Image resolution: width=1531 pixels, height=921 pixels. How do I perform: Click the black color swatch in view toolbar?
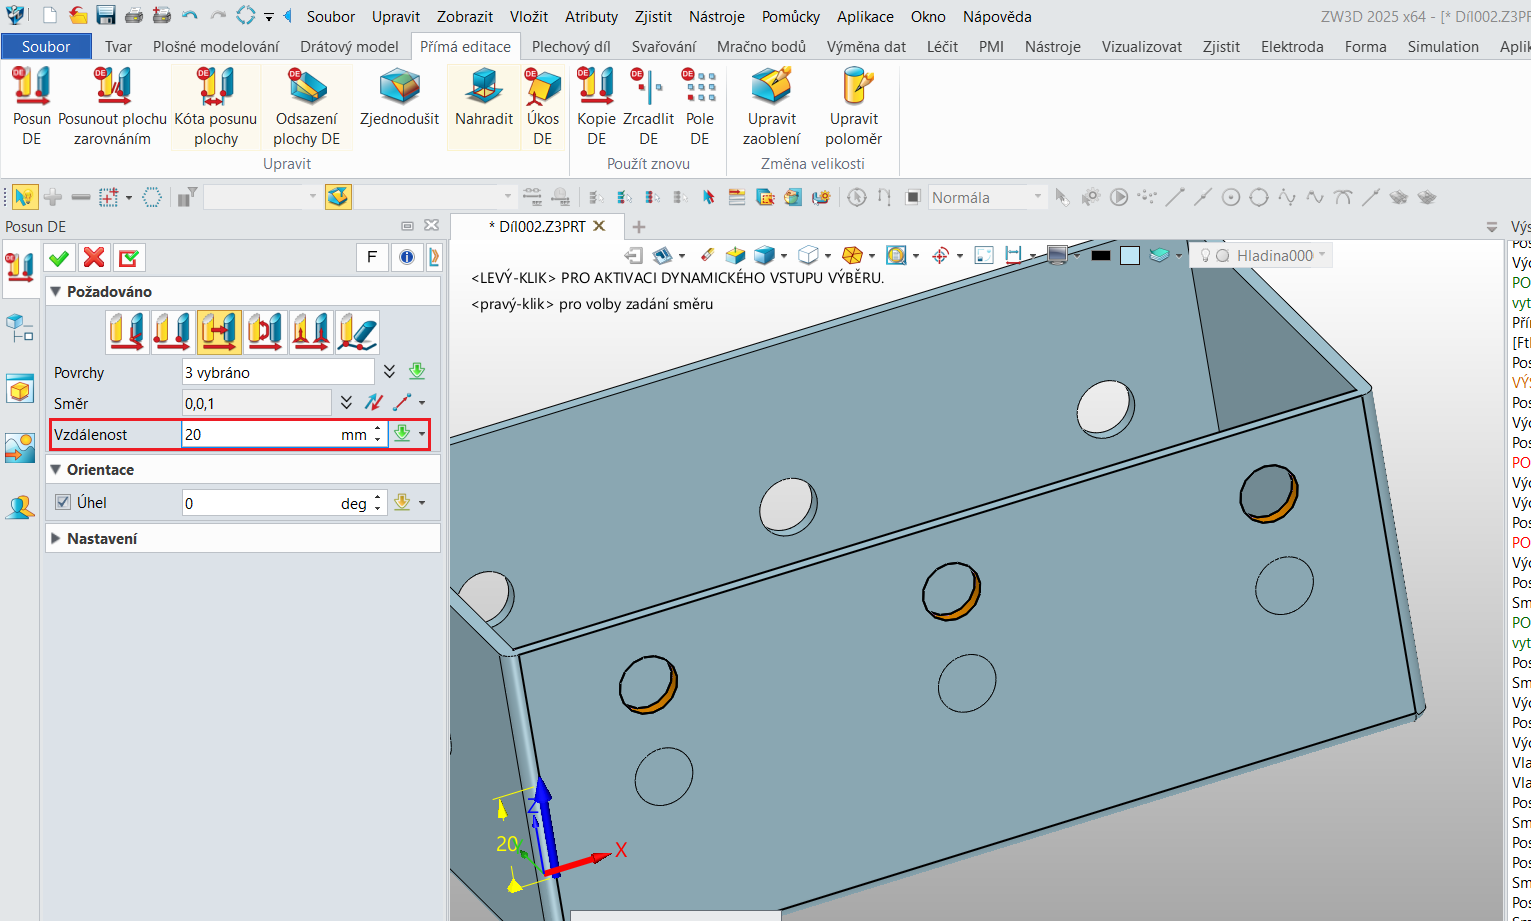(x=1101, y=256)
